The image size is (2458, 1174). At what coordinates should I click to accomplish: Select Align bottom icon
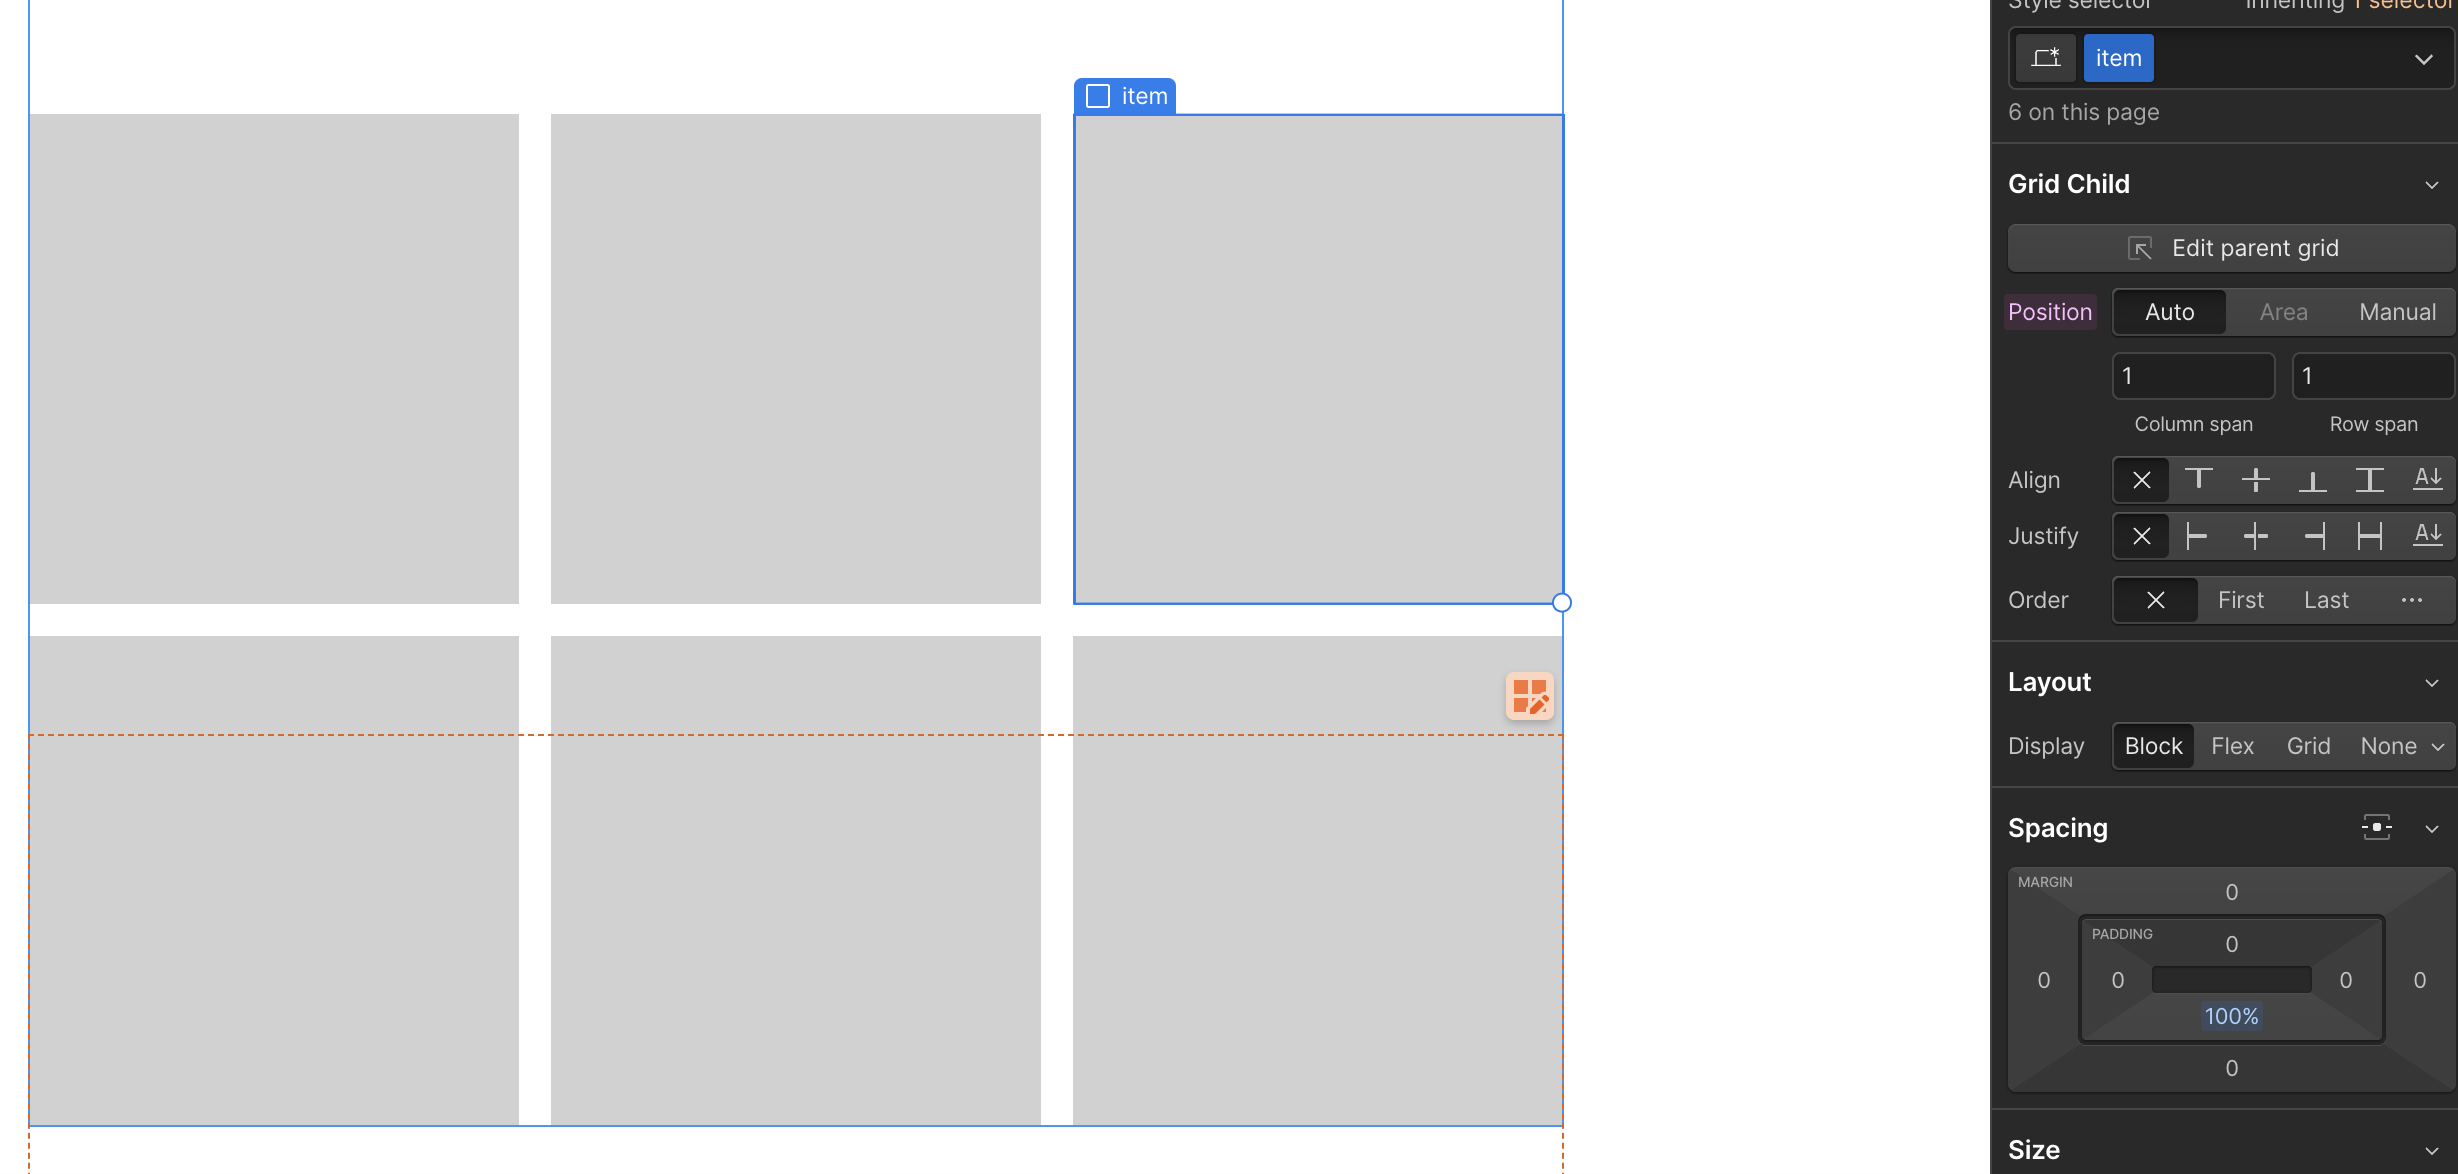click(2312, 480)
